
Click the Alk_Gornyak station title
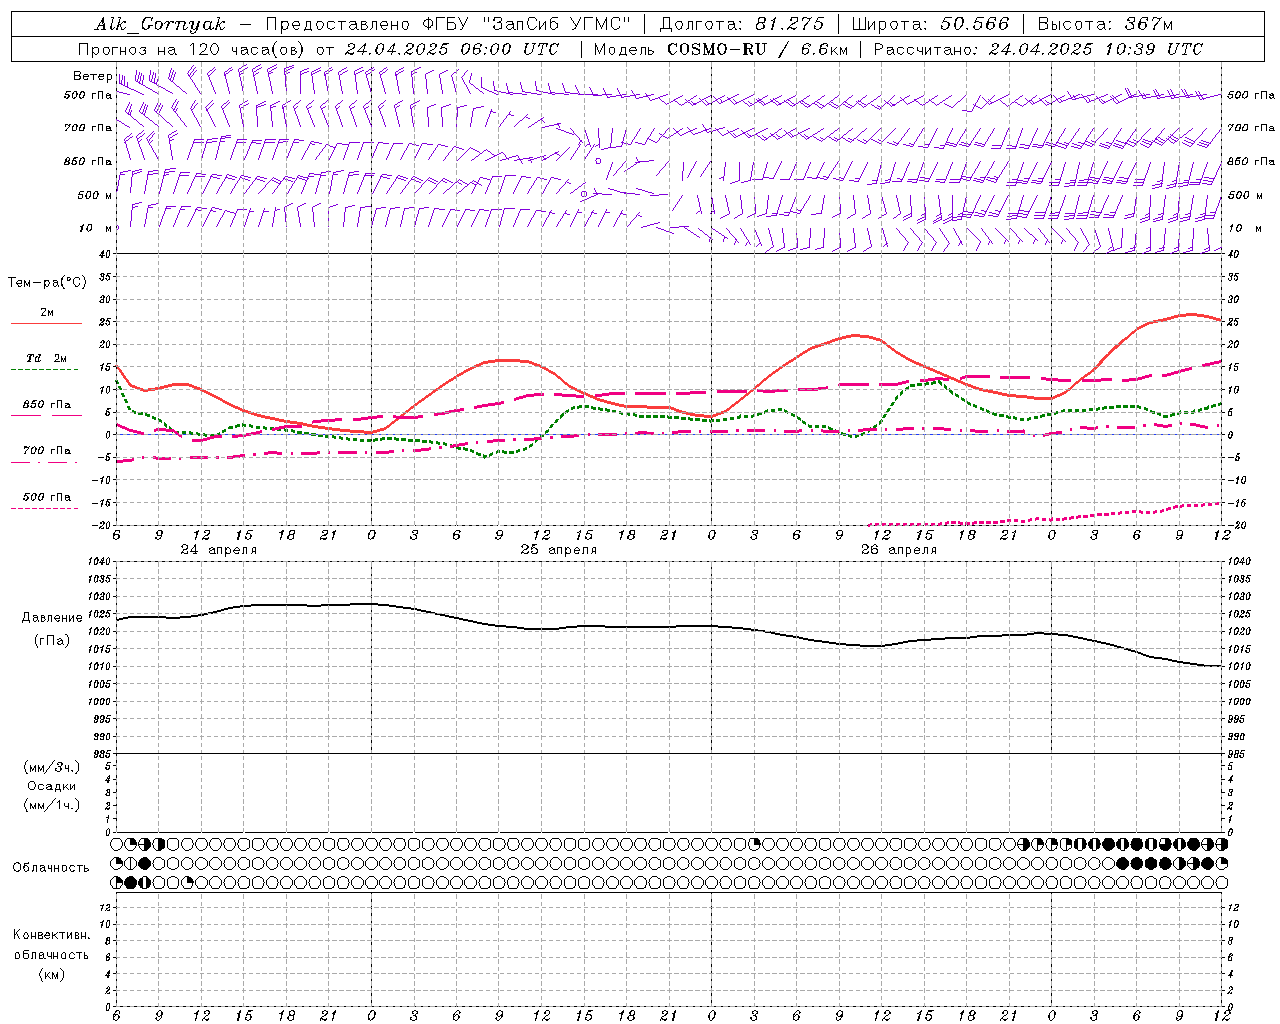[x=160, y=24]
